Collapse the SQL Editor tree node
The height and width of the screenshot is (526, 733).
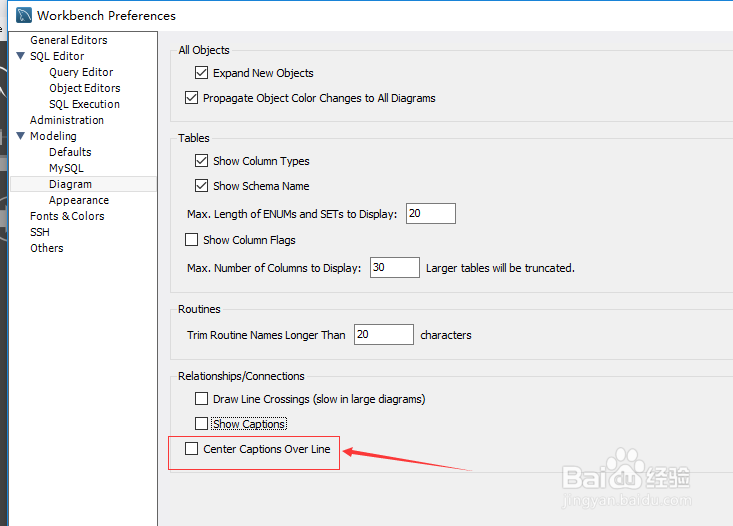pyautogui.click(x=21, y=56)
